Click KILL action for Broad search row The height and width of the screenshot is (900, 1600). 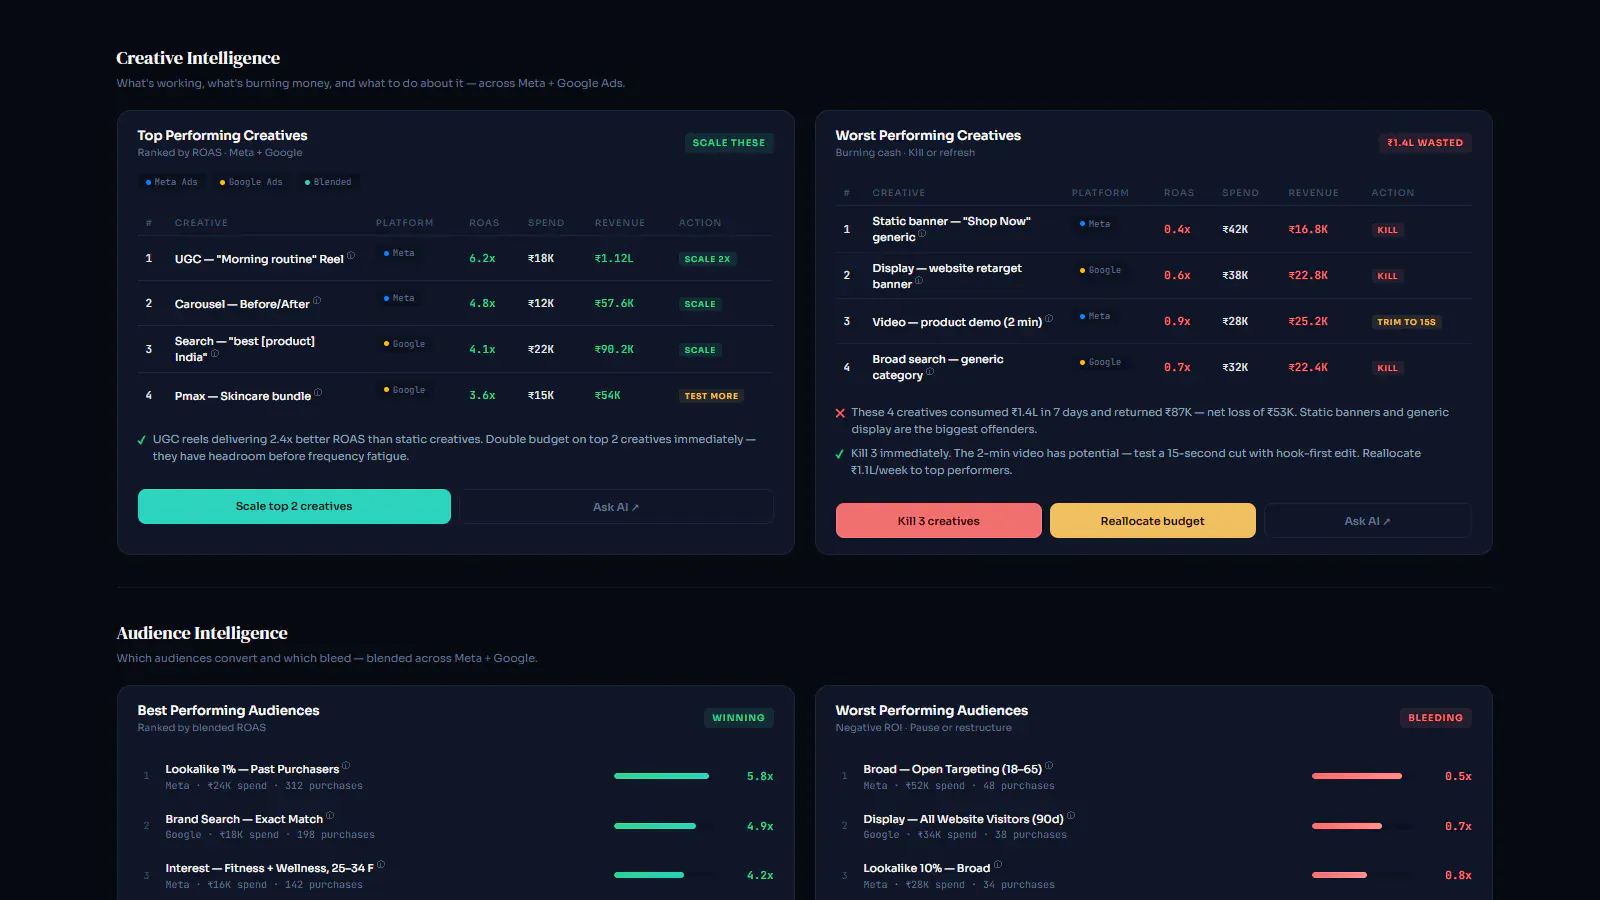(x=1387, y=368)
